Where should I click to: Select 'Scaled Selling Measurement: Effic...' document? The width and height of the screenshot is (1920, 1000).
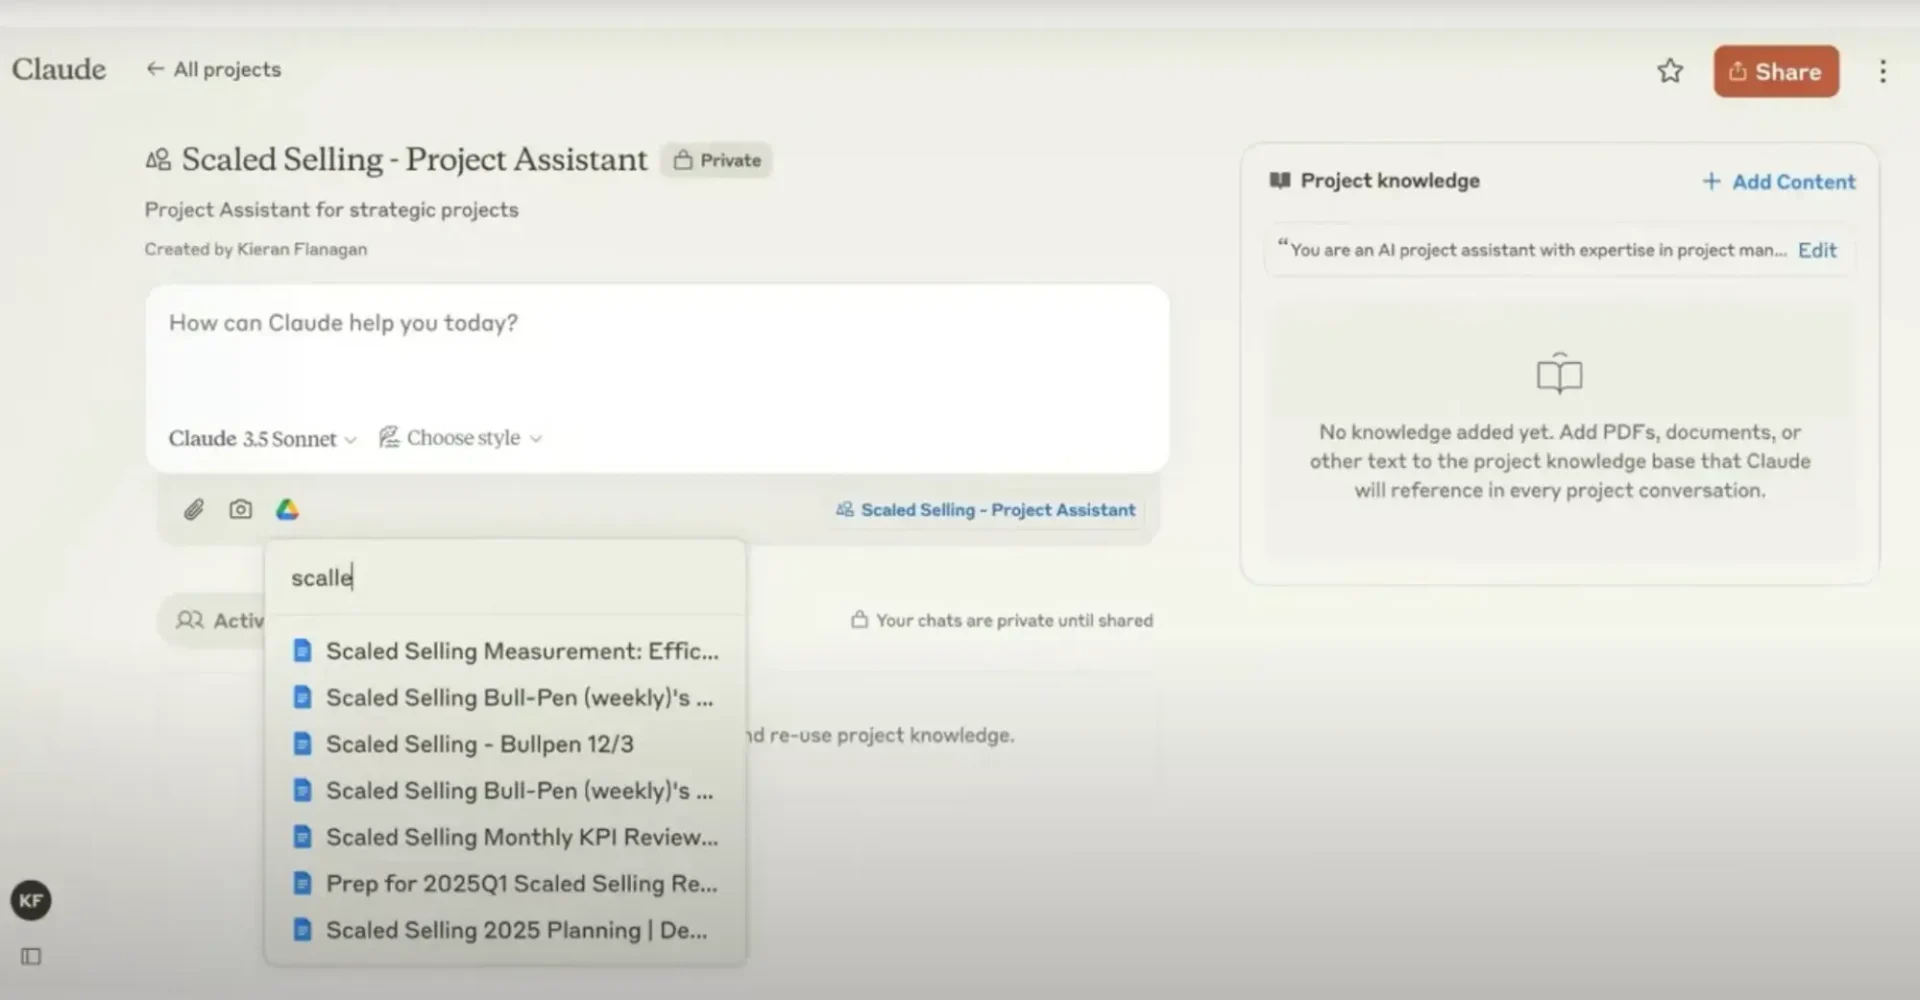pos(505,651)
